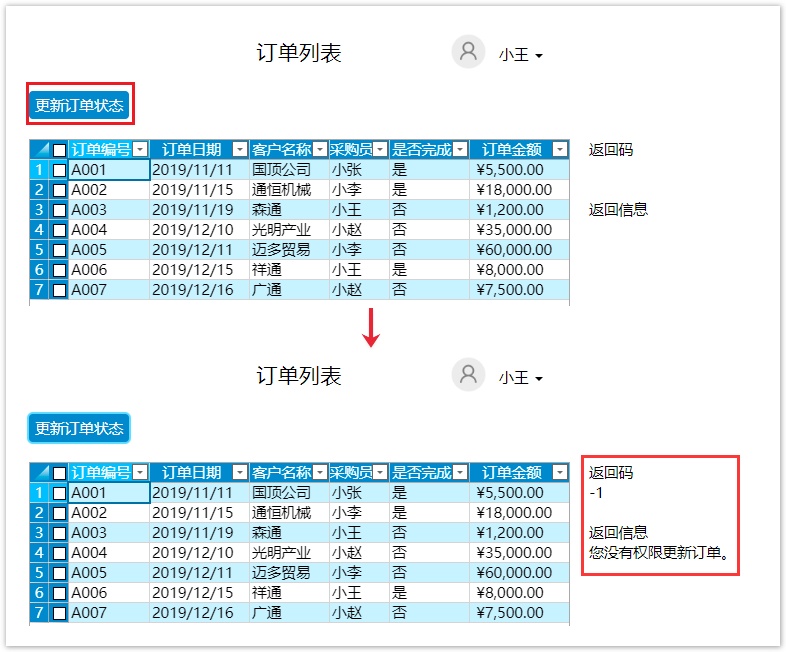786x652 pixels.
Task: Click the select-all corner triangle of the lower table
Action: (40, 473)
